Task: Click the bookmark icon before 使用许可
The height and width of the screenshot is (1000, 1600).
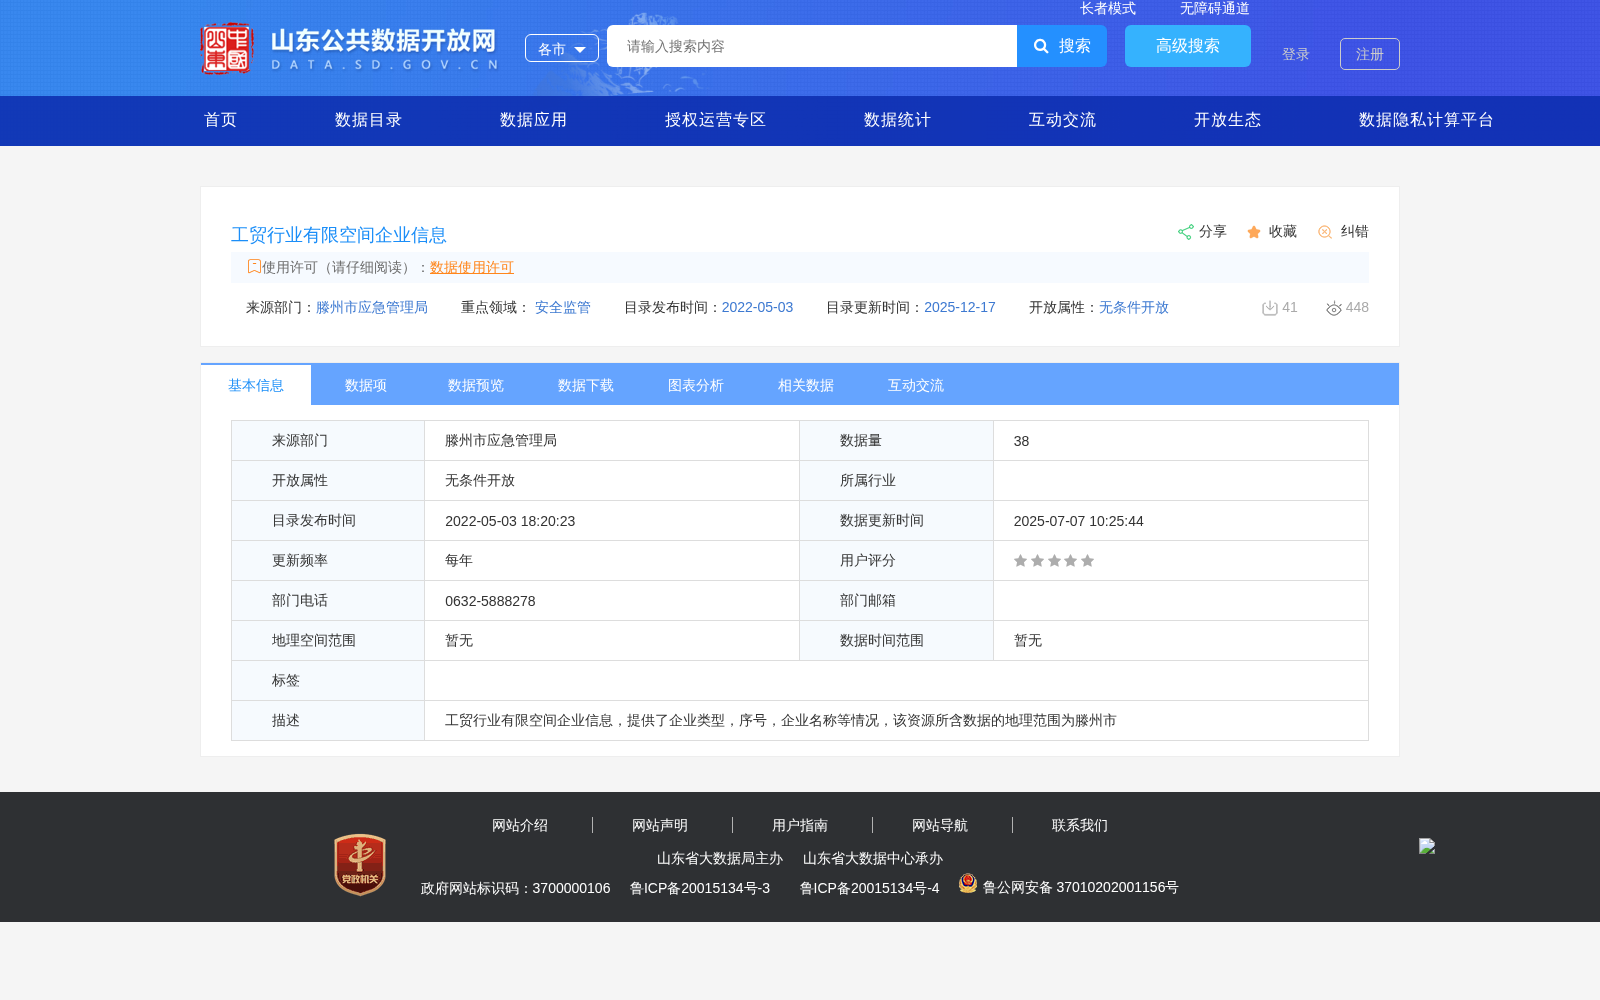Action: [254, 266]
